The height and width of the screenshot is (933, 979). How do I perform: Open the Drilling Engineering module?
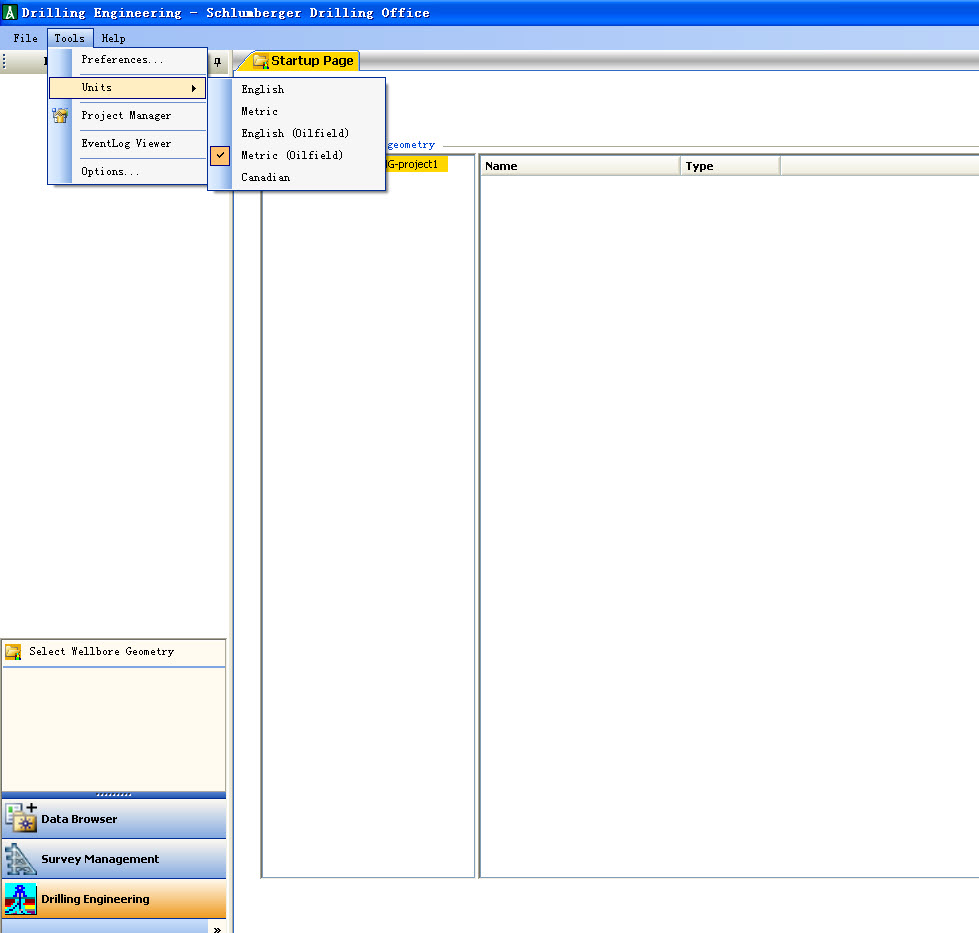pyautogui.click(x=114, y=899)
